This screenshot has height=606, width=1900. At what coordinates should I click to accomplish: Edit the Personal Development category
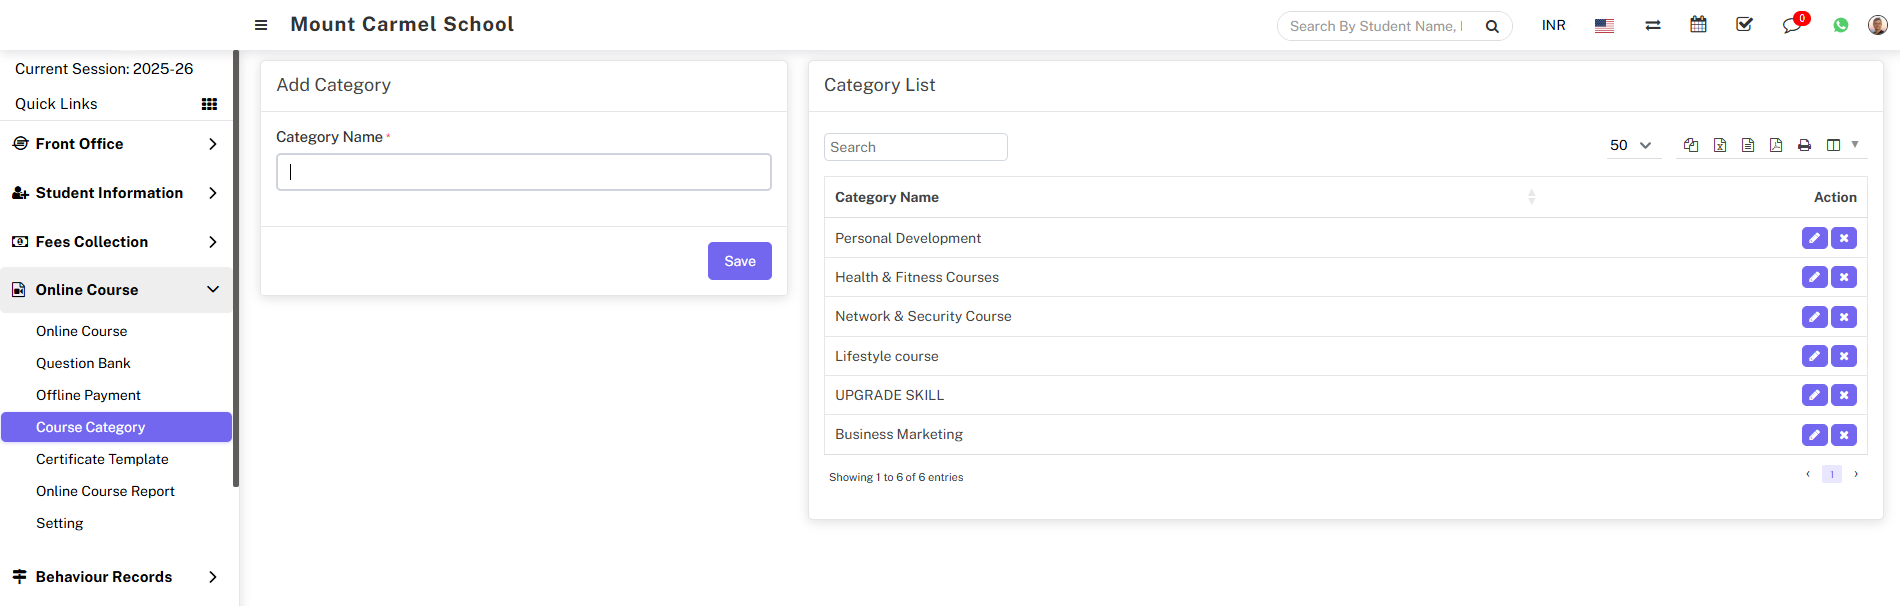coord(1814,238)
